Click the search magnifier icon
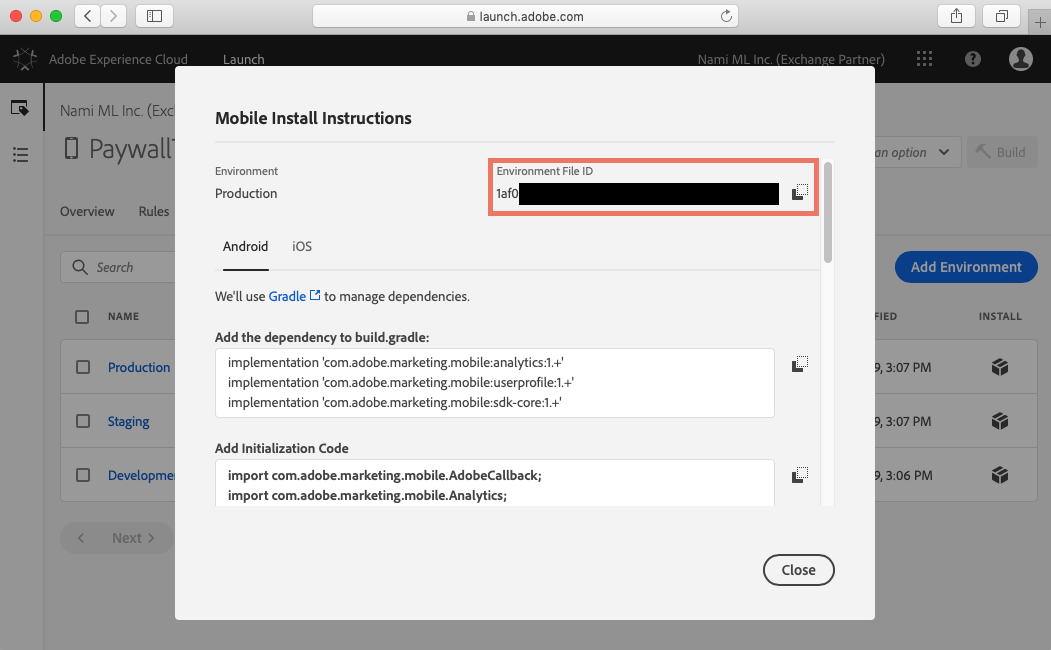Screen dimensions: 1051x650 coord(80,267)
